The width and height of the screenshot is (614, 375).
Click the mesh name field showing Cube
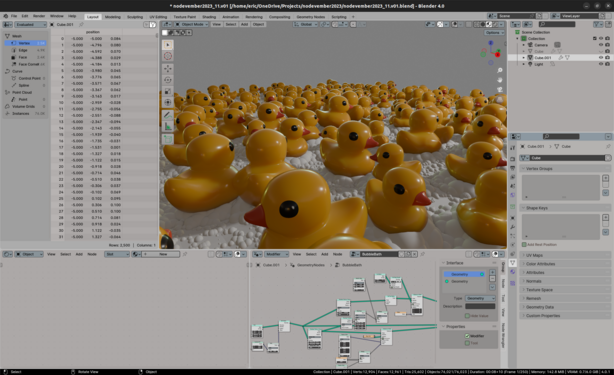point(567,158)
